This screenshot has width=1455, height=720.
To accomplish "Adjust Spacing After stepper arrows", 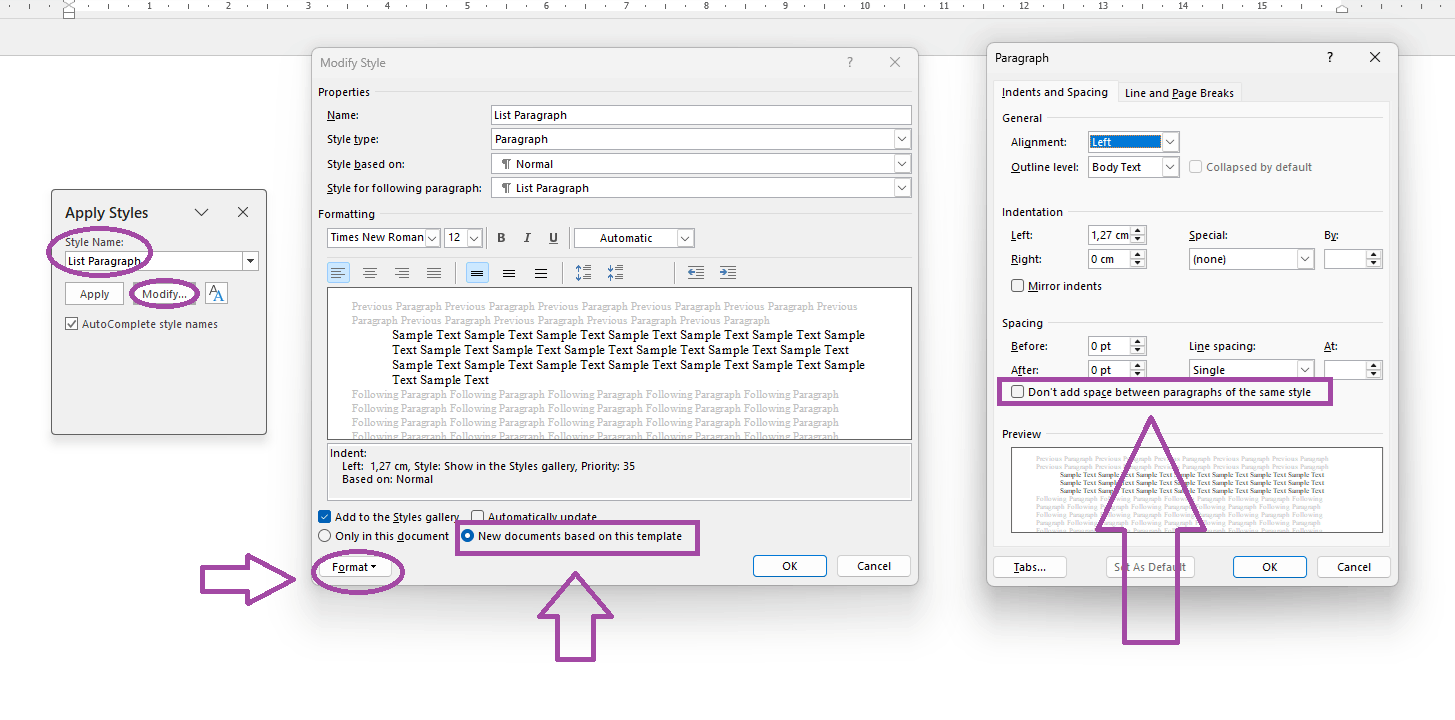I will click(x=1138, y=370).
